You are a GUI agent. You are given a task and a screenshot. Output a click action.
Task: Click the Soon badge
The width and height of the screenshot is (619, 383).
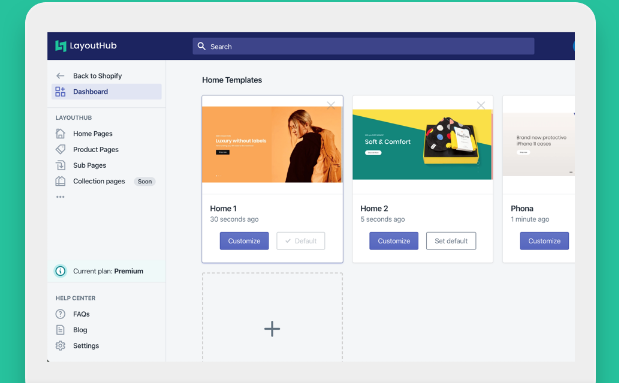145,182
